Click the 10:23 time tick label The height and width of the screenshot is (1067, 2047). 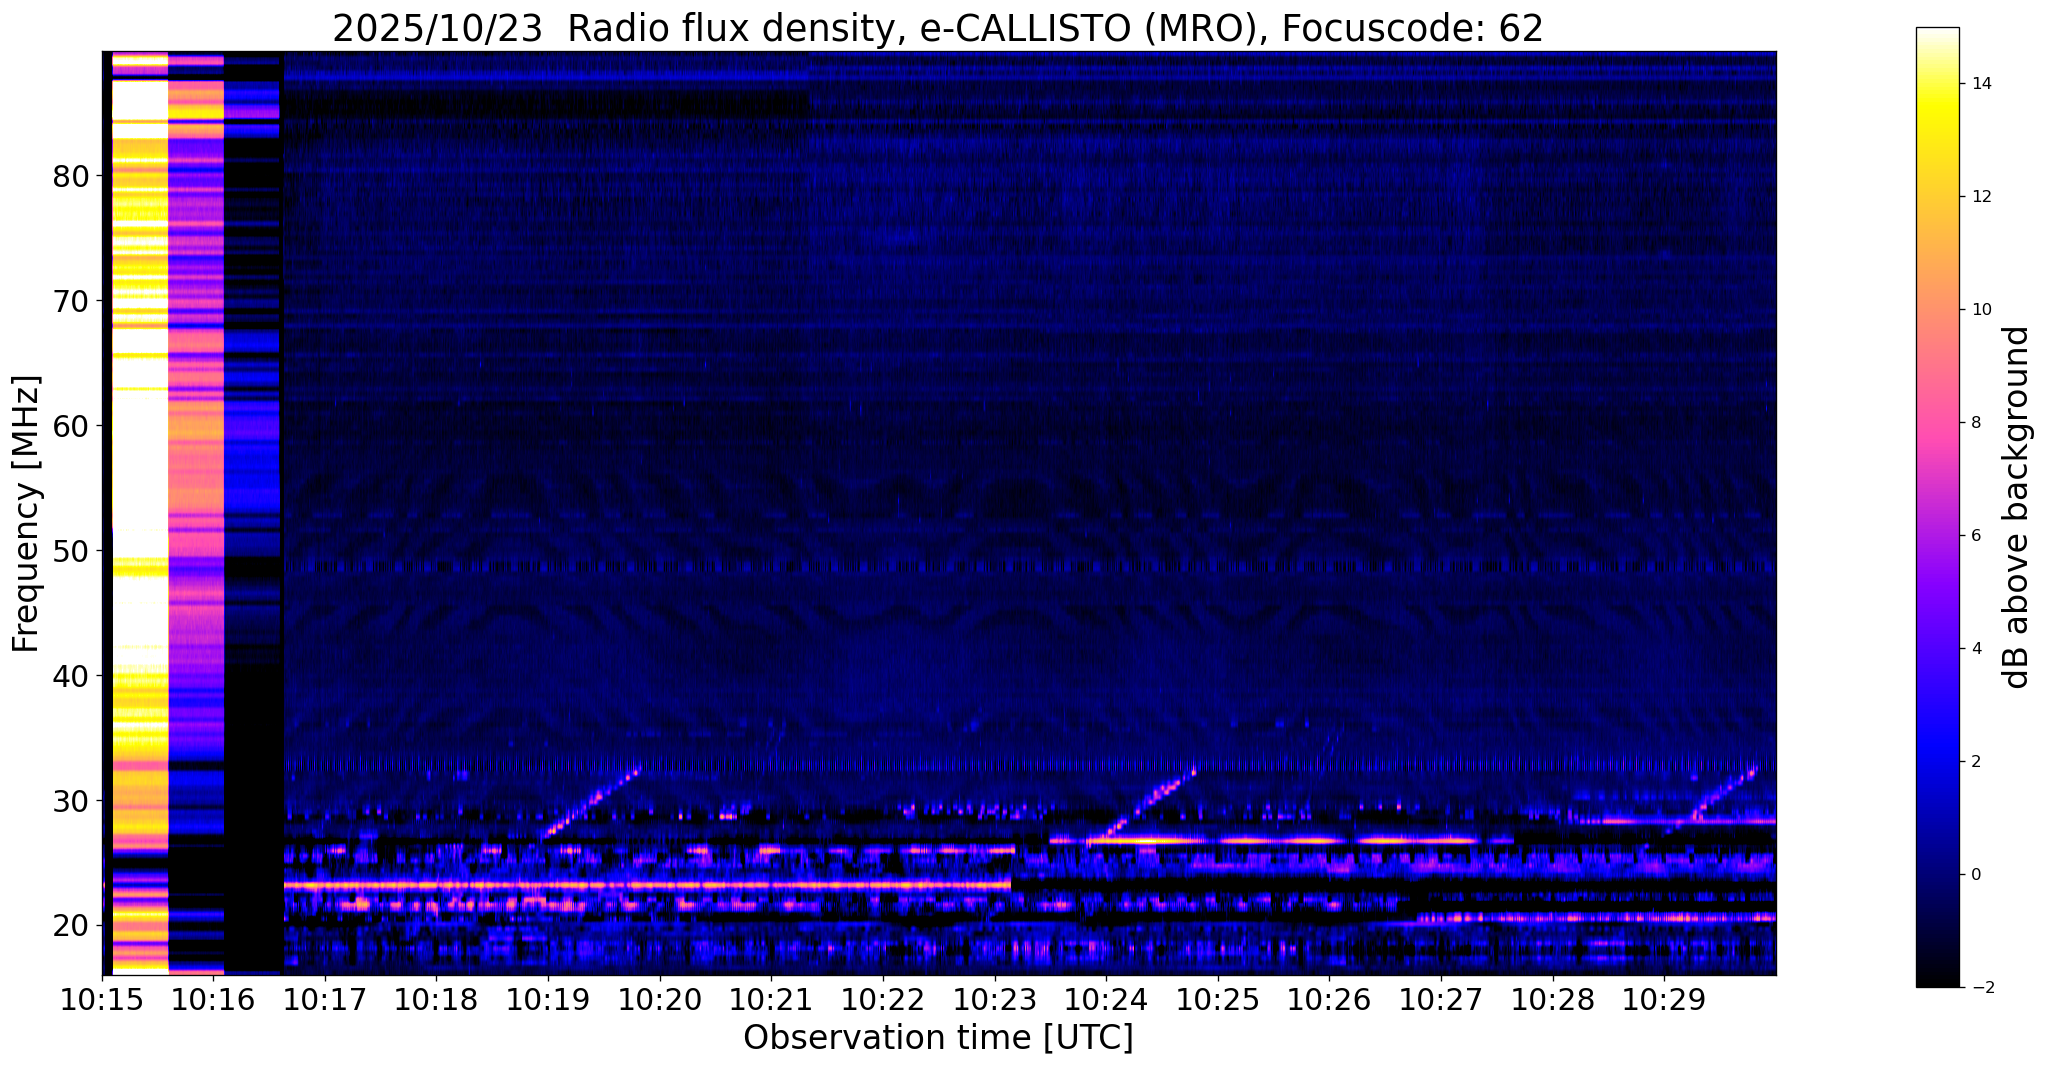tap(994, 999)
